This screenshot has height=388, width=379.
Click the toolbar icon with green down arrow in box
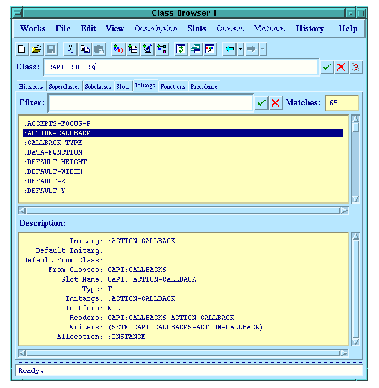(181, 49)
